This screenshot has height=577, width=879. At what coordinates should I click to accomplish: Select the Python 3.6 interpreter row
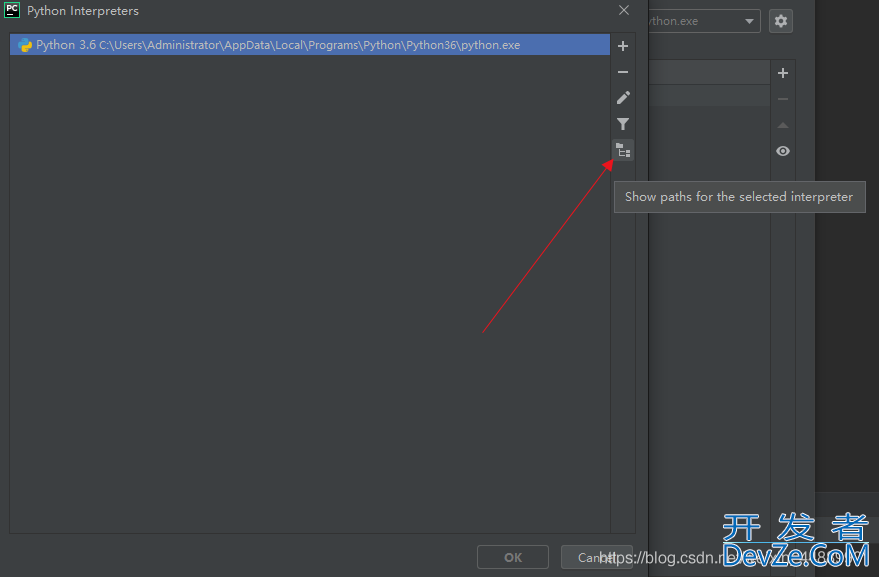[x=309, y=45]
